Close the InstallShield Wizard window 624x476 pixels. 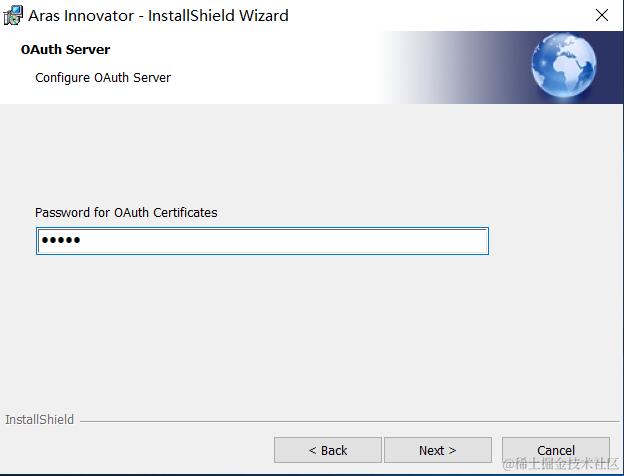coord(602,16)
